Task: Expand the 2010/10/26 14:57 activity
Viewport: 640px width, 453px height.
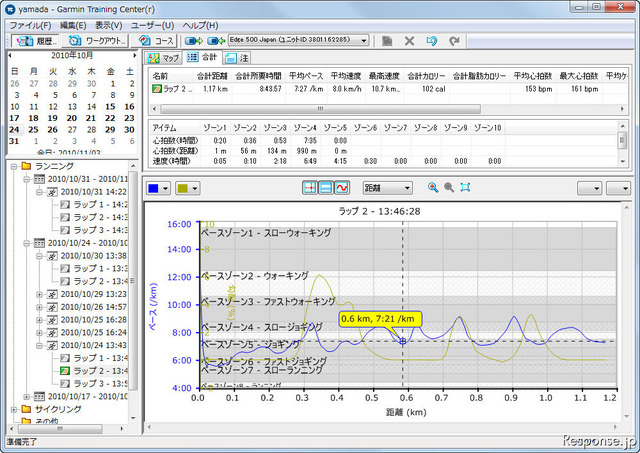Action: coord(40,307)
